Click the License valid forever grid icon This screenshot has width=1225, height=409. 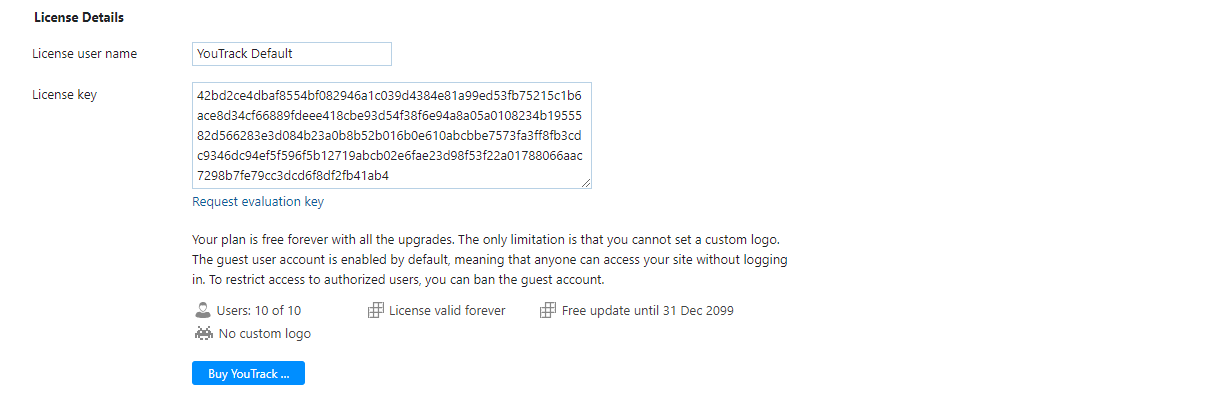[376, 311]
